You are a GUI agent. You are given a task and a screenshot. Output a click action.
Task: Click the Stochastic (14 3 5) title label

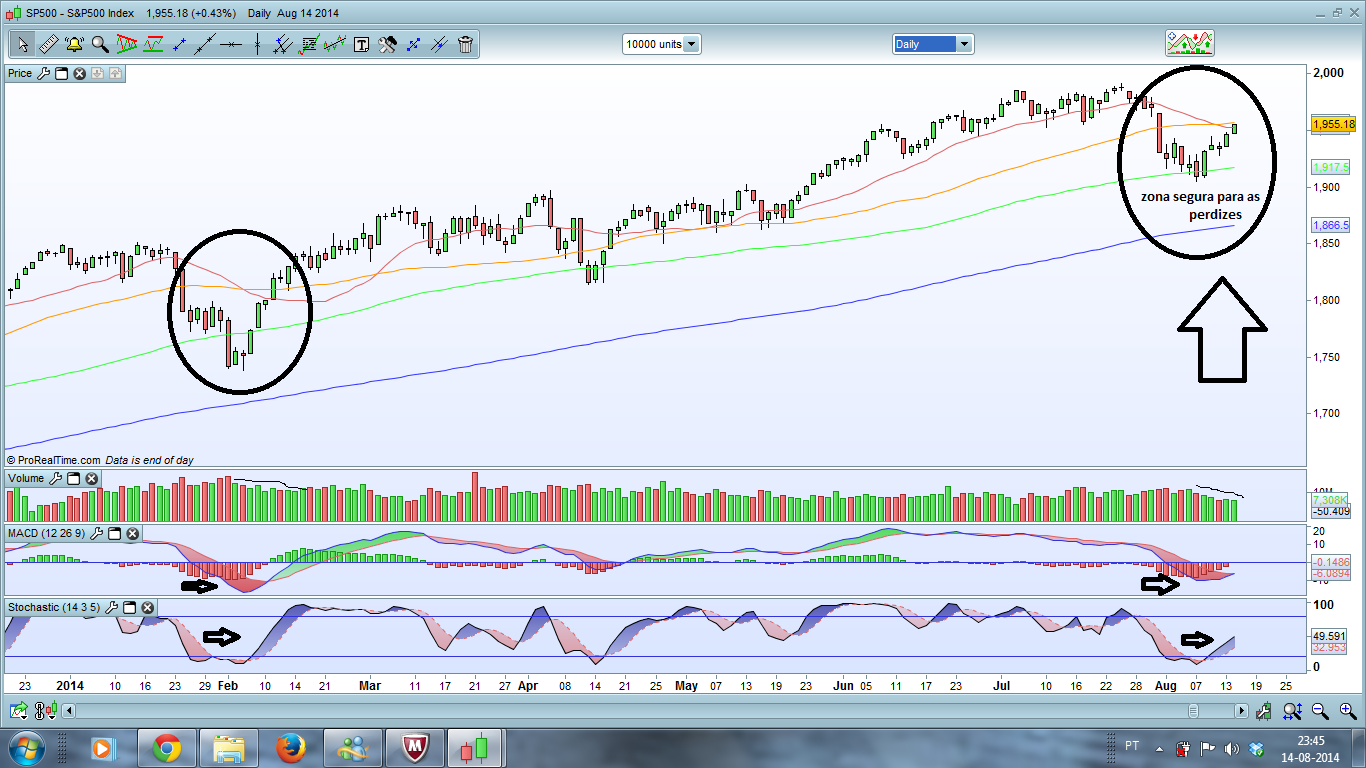pos(55,607)
